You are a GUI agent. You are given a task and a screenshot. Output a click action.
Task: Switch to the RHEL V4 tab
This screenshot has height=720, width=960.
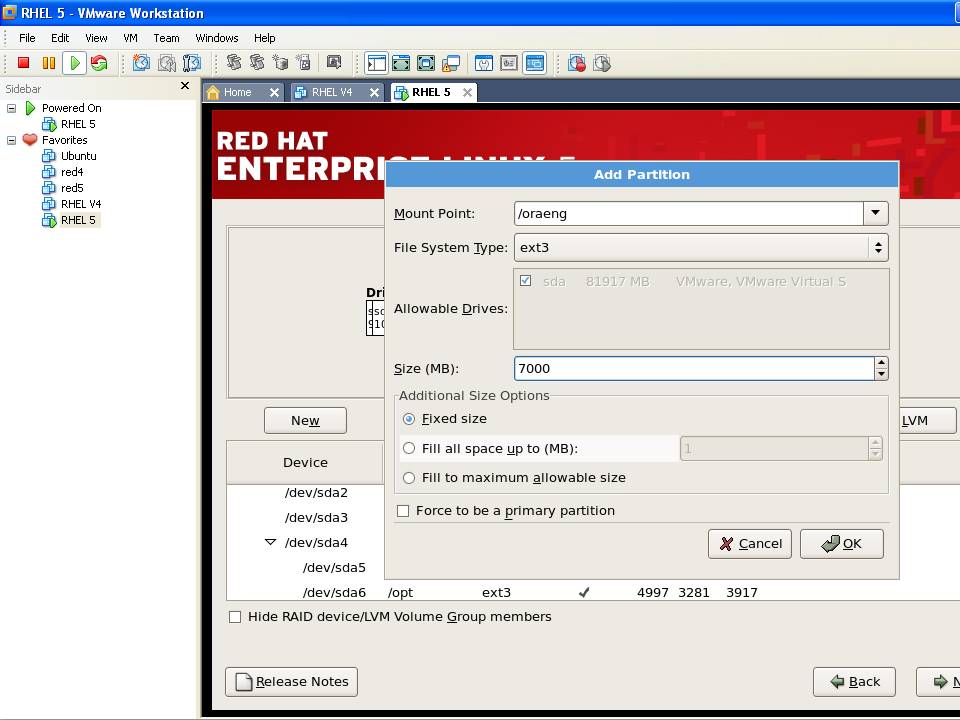[x=332, y=92]
